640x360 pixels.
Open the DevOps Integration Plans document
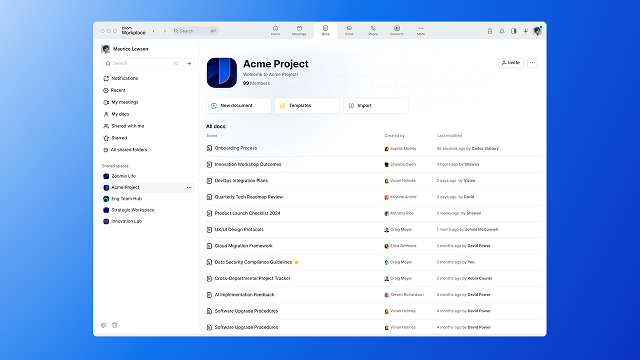click(241, 181)
